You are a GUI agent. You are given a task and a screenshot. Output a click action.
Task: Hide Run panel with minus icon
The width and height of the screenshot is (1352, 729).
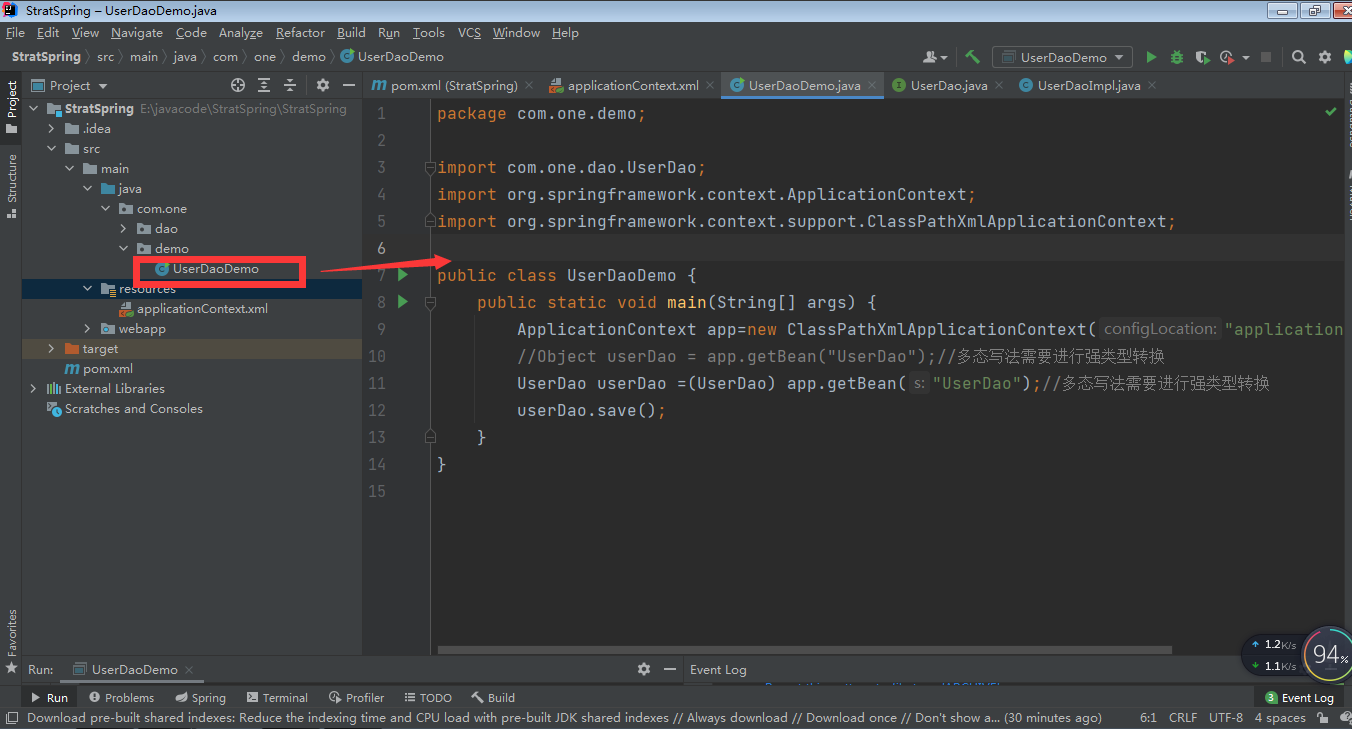tap(670, 669)
